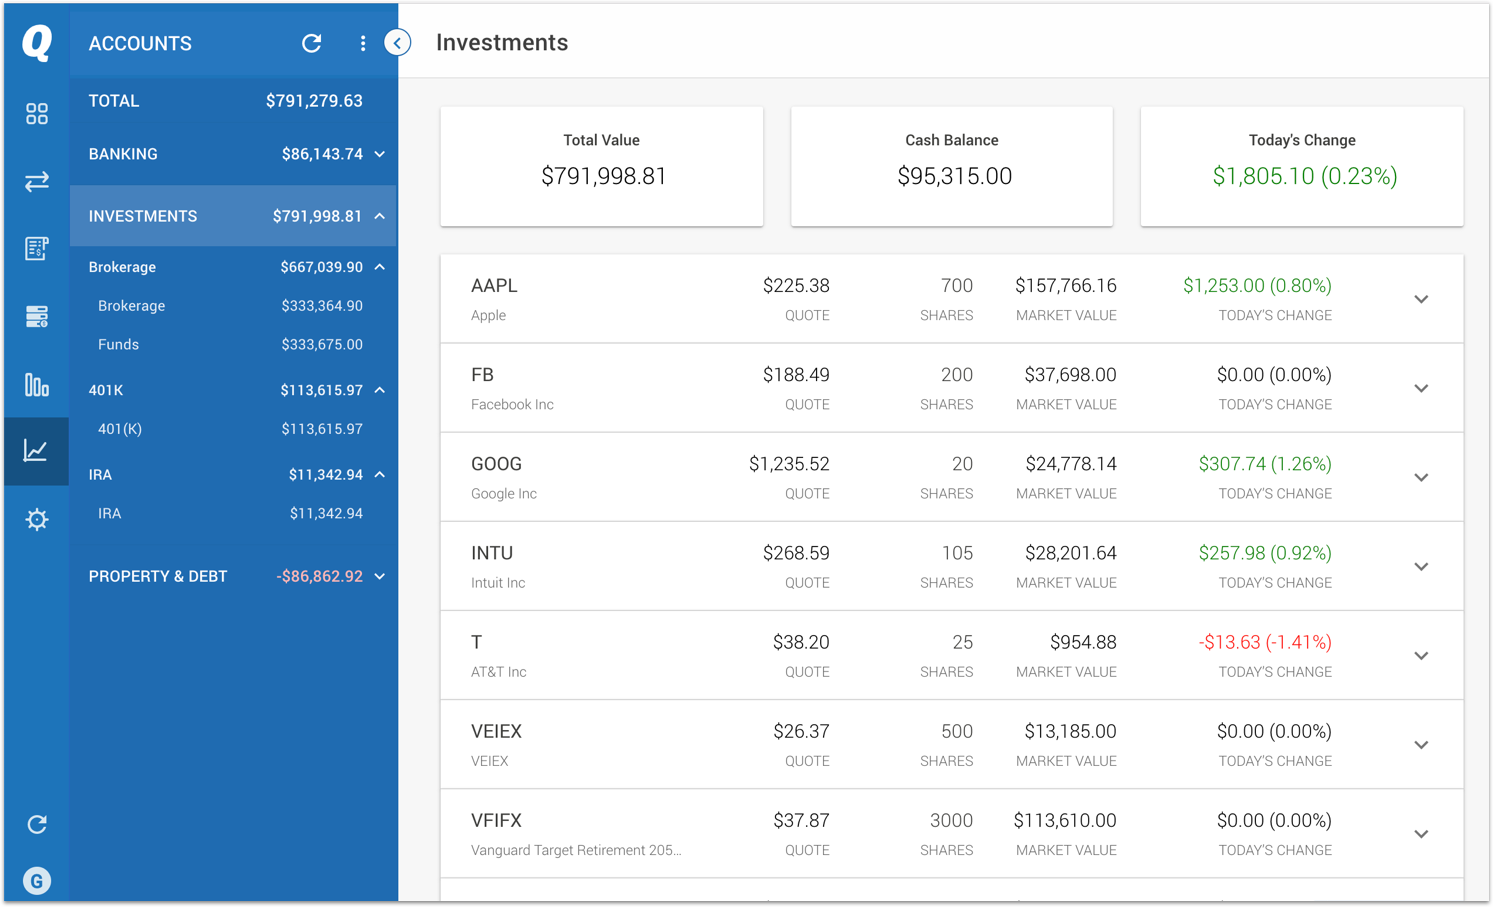Open the user profile G avatar
This screenshot has height=907, width=1493.
point(37,881)
